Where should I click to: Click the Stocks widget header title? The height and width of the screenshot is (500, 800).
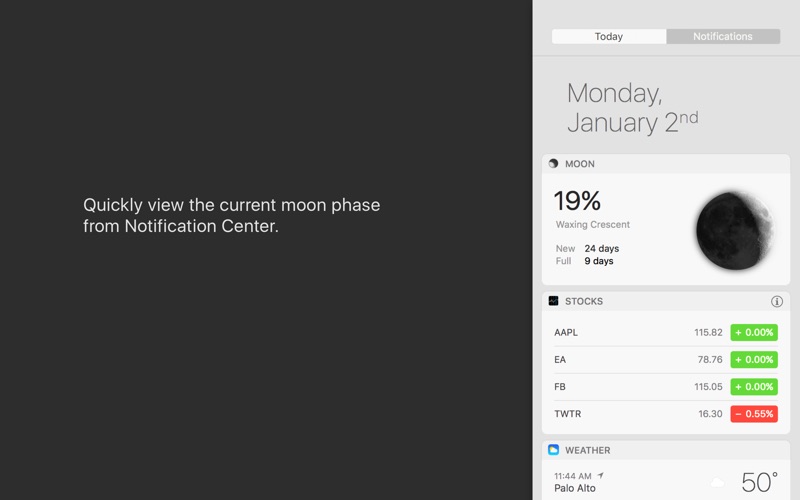tap(584, 301)
